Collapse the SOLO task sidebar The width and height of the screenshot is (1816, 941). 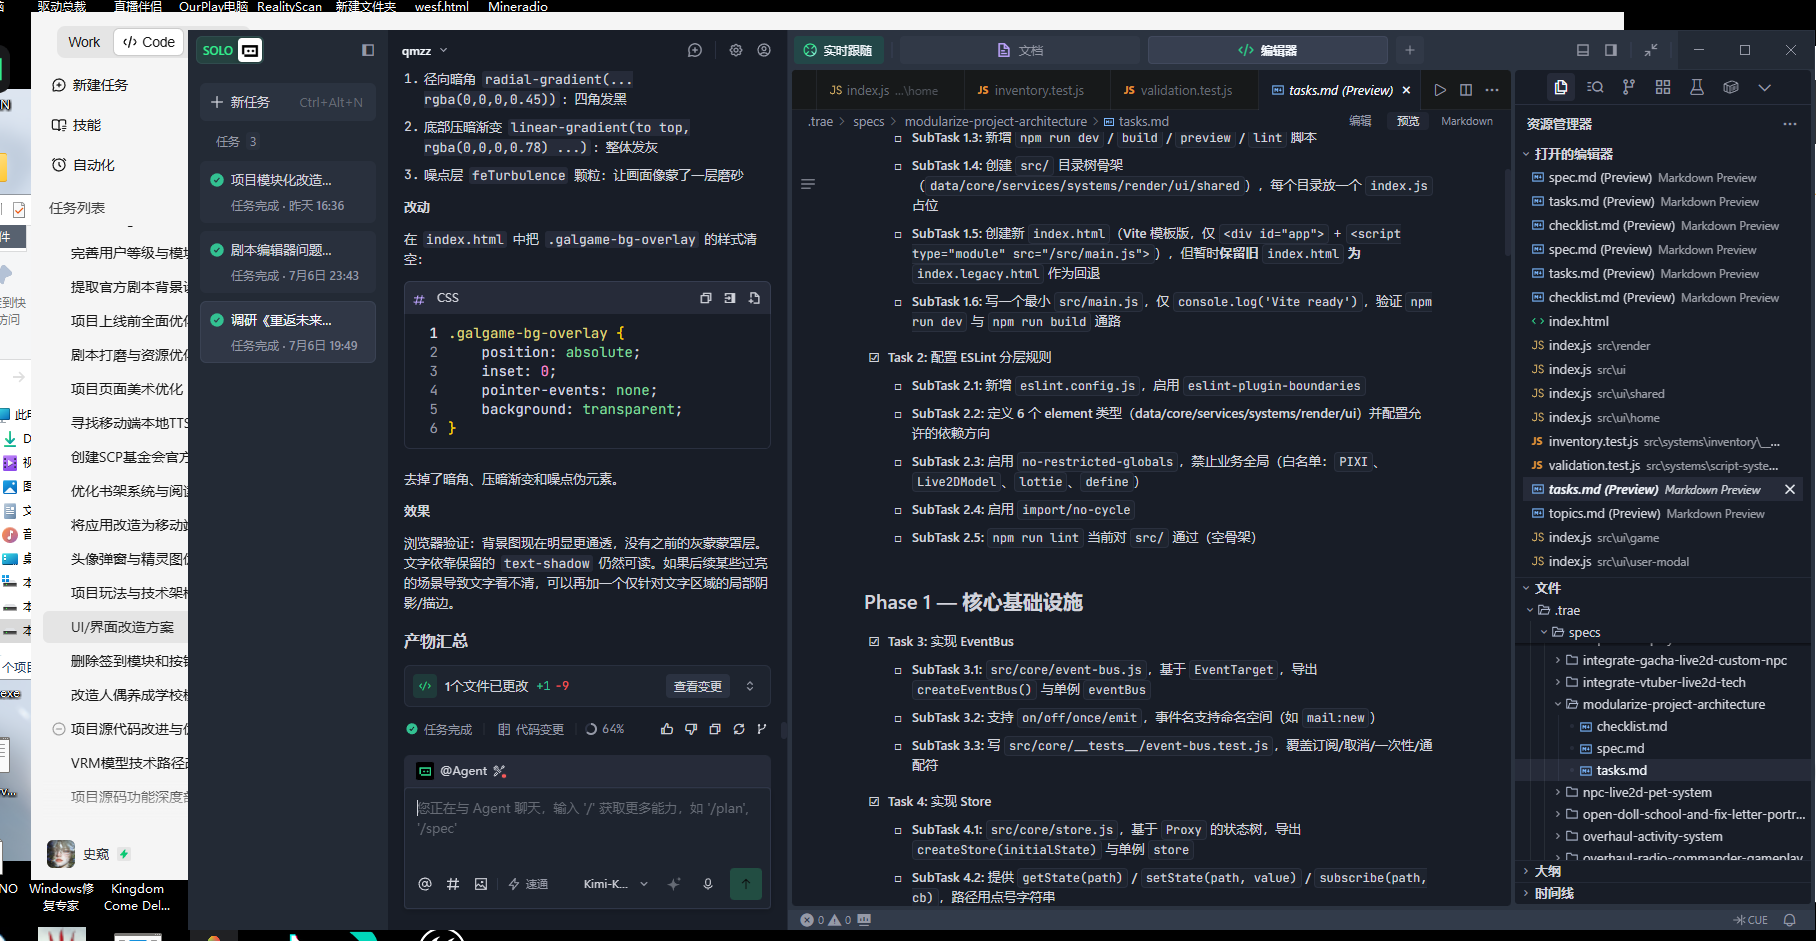click(368, 50)
